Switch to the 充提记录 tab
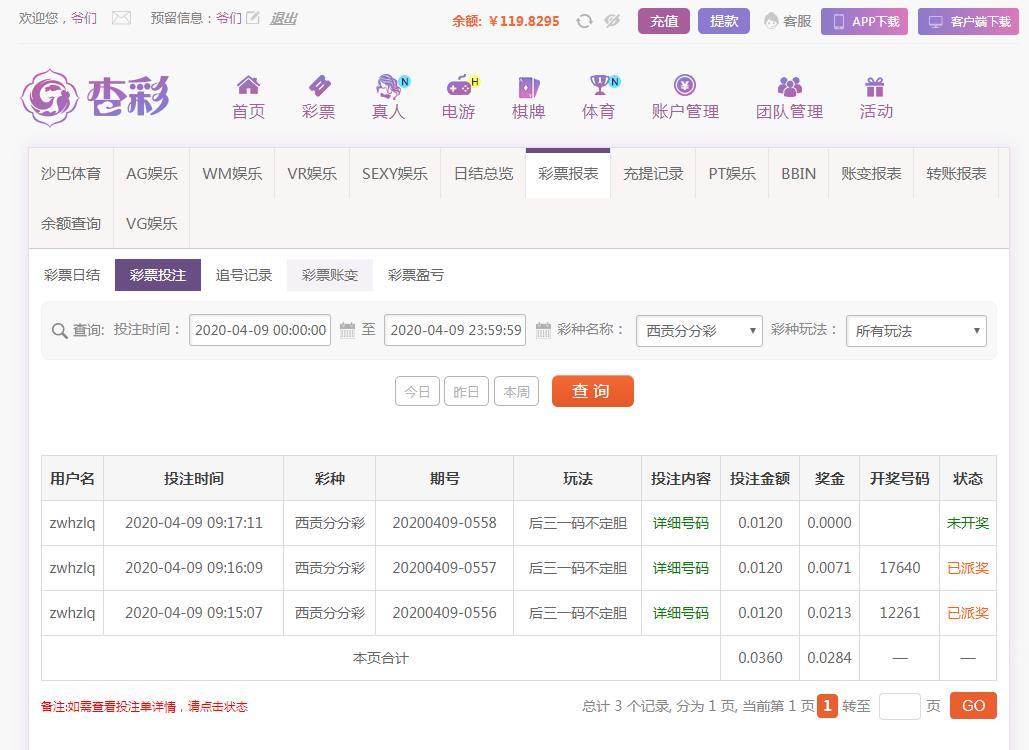 coord(653,173)
